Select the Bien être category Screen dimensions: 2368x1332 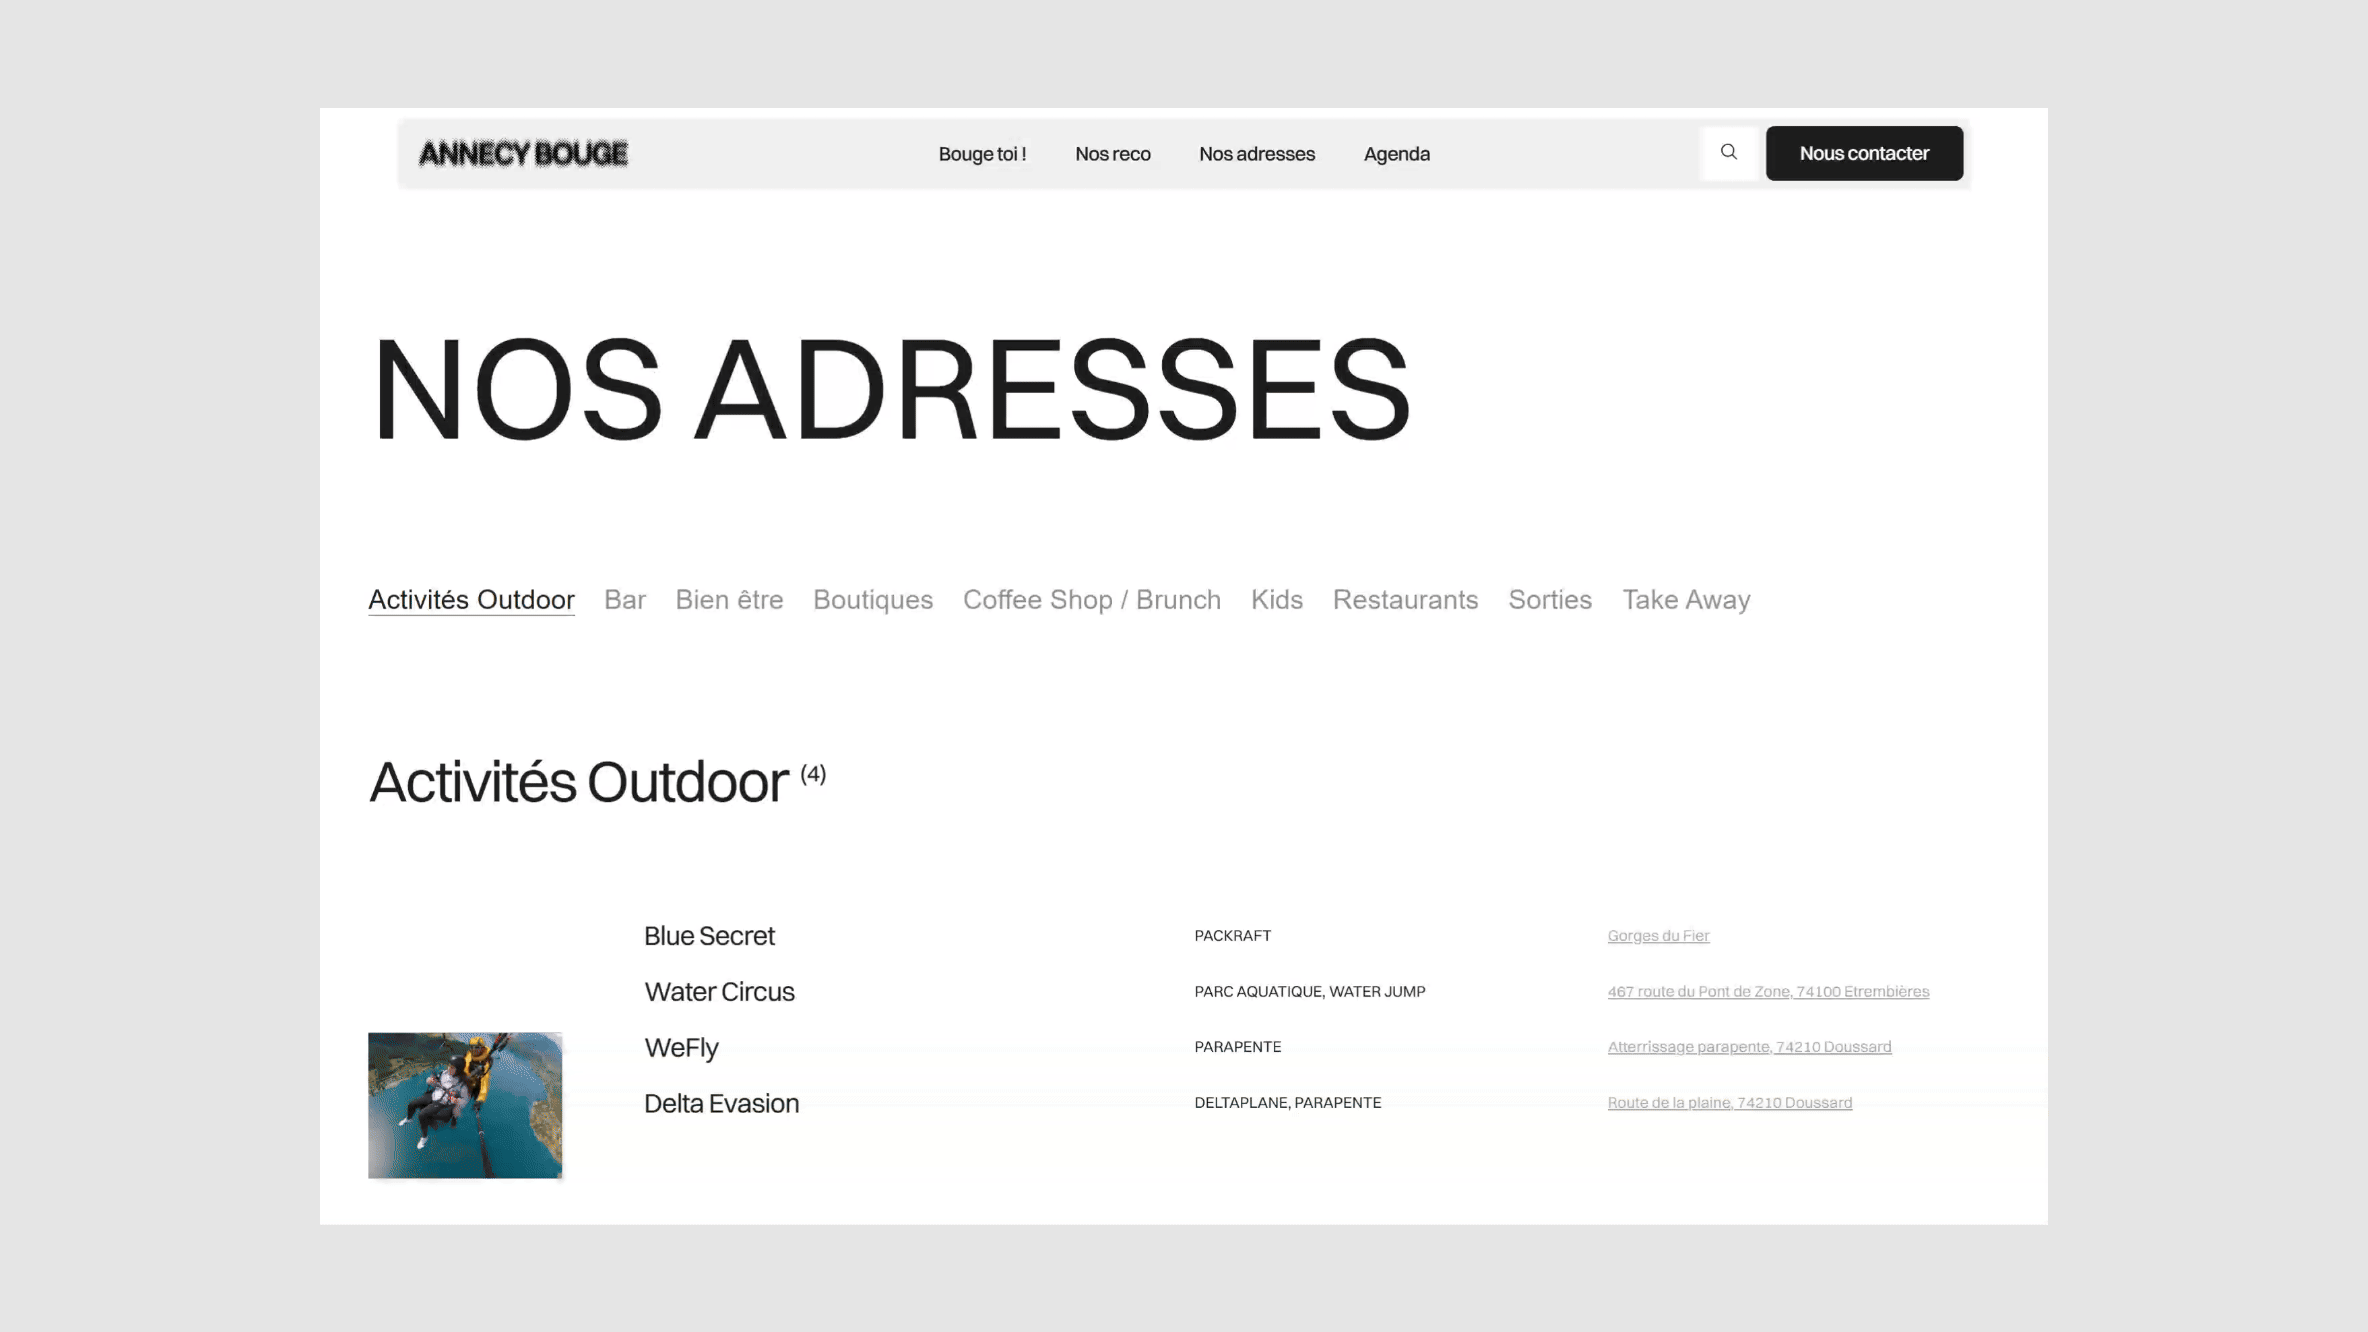click(729, 599)
